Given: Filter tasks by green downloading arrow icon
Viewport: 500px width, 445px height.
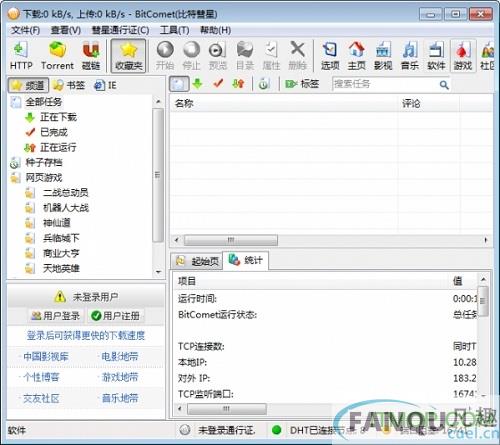Looking at the screenshot, I should (198, 84).
